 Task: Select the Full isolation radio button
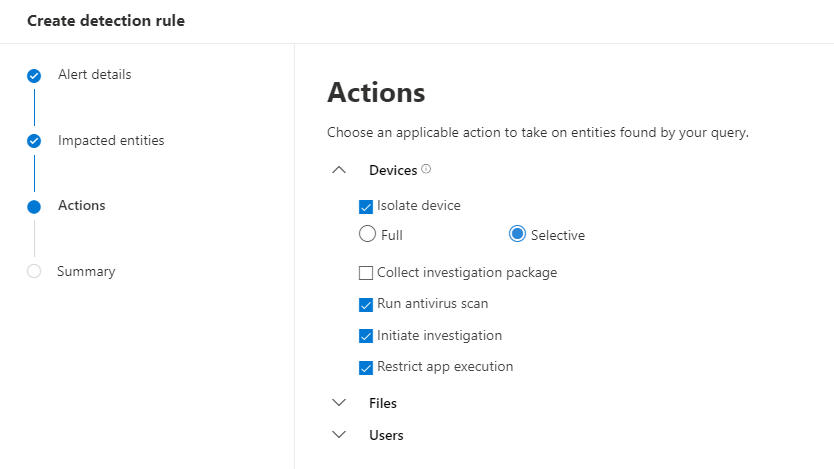[367, 235]
